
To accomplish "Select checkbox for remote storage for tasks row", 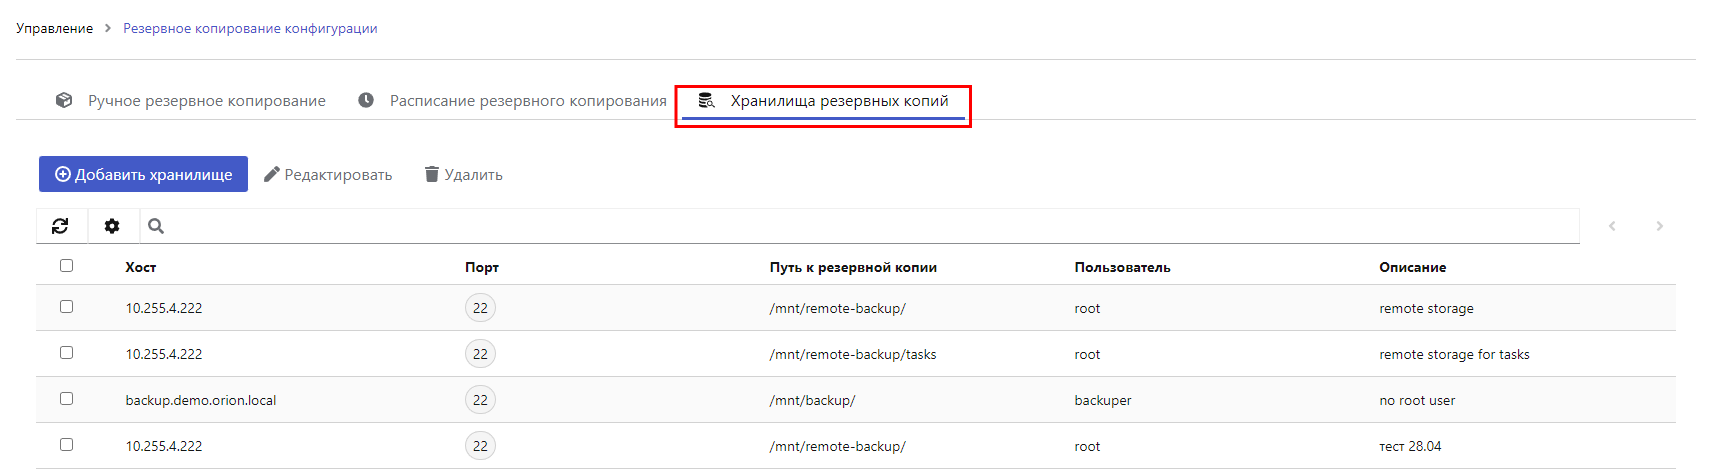I will [x=66, y=352].
